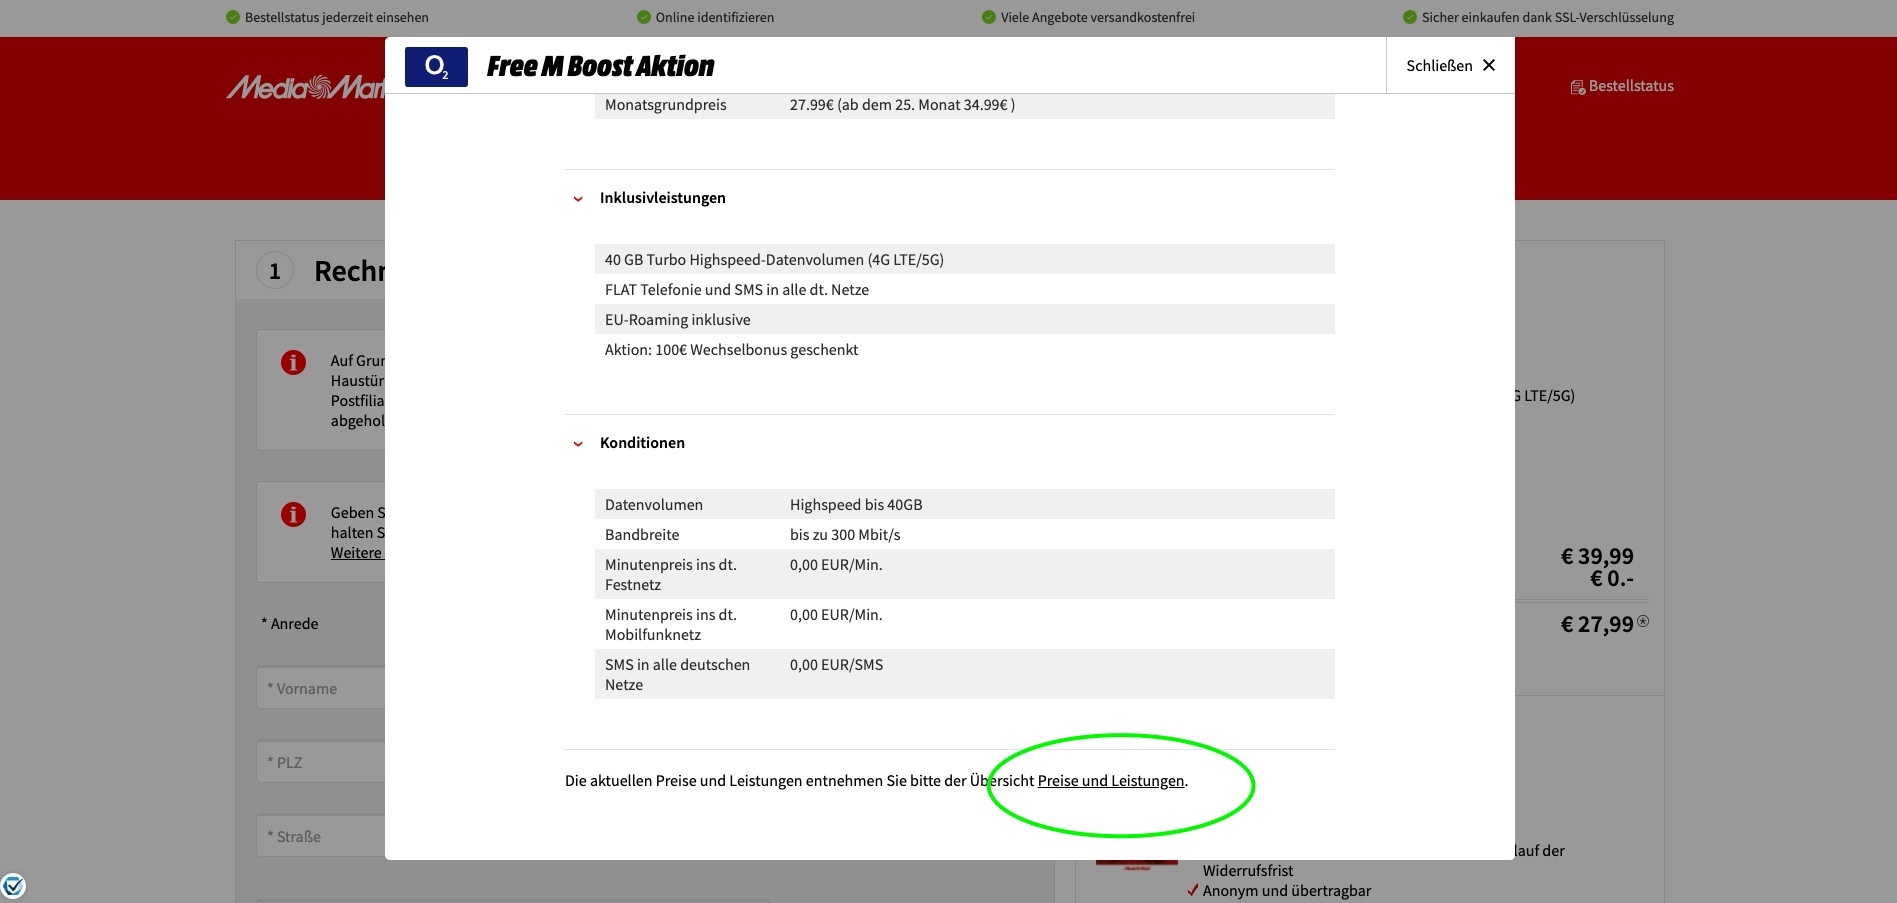The width and height of the screenshot is (1897, 903).
Task: Click 'FLAT Telefonie und SMS' row
Action: [964, 289]
